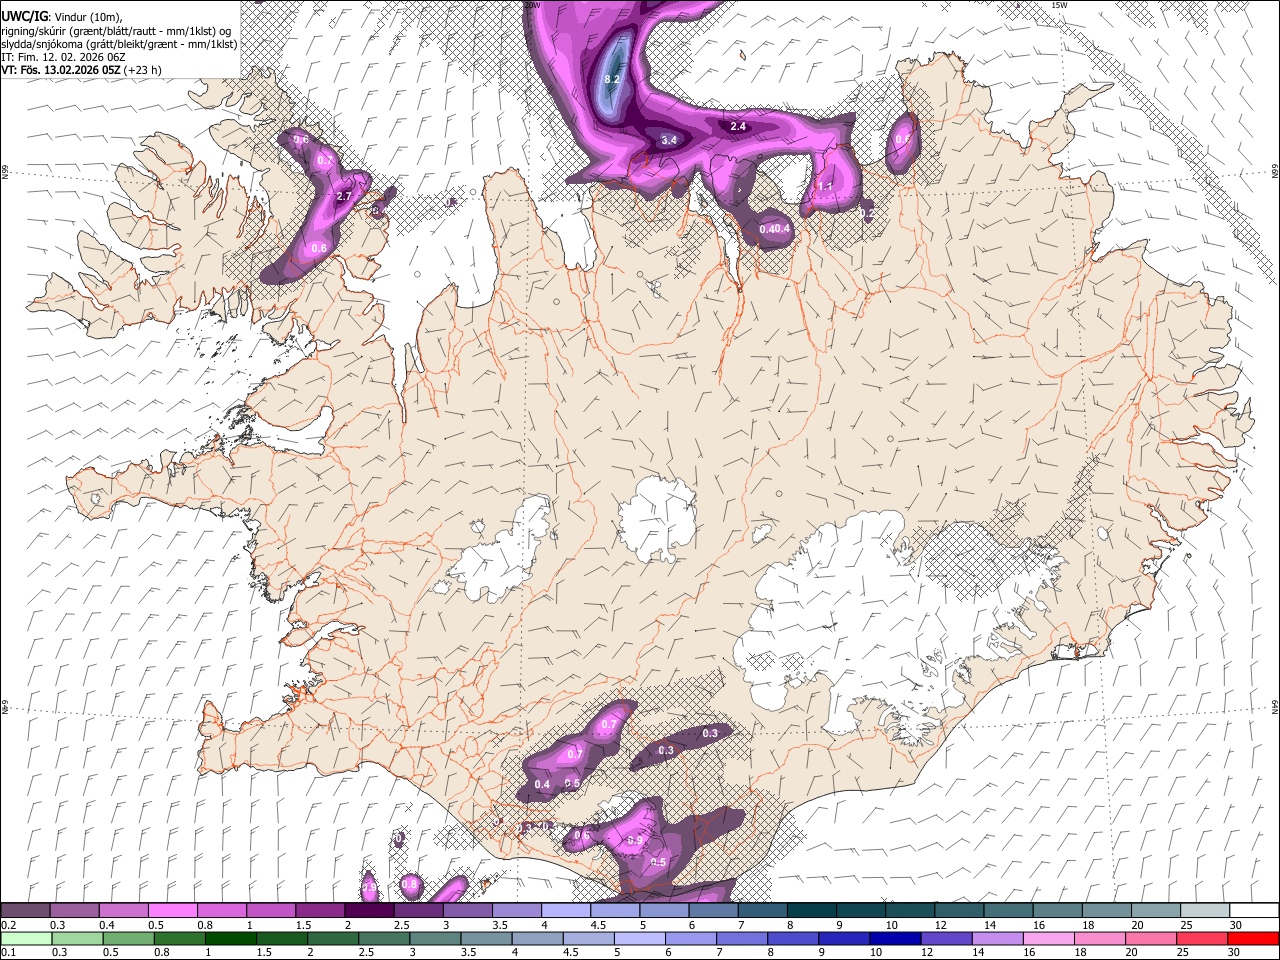The width and height of the screenshot is (1280, 960).
Task: Top legend row: swatch between 1.5 and 2
Action: click(x=319, y=911)
